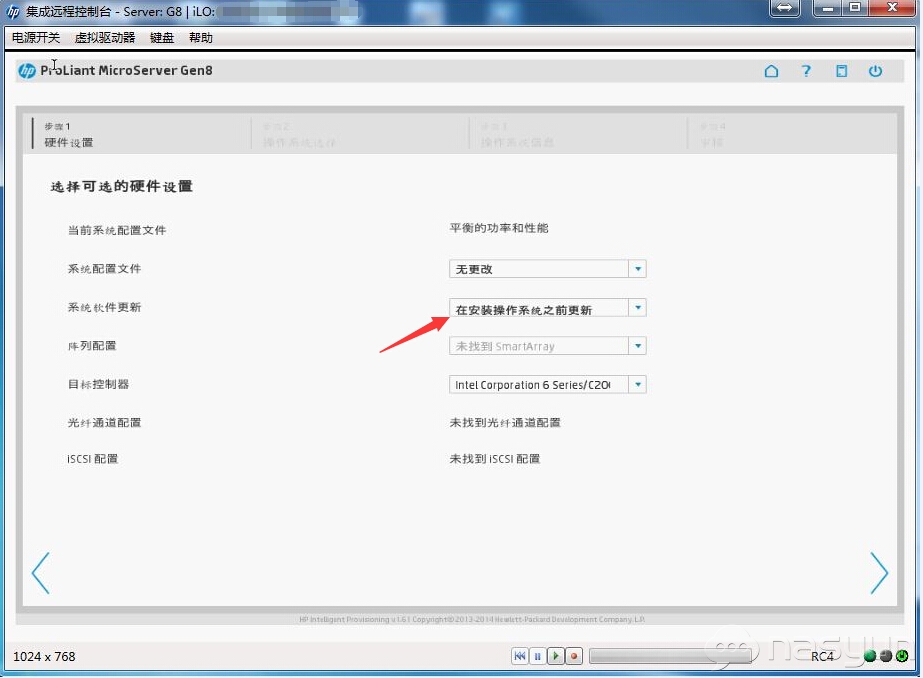This screenshot has height=678, width=923.
Task: Close the remote console window
Action: pos(892,8)
